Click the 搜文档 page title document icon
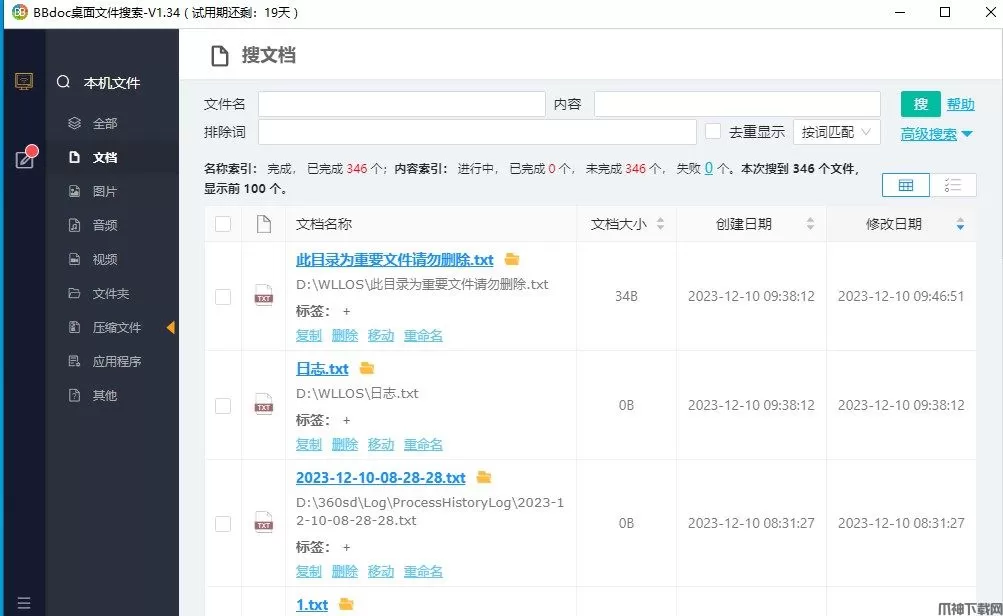 (x=219, y=56)
